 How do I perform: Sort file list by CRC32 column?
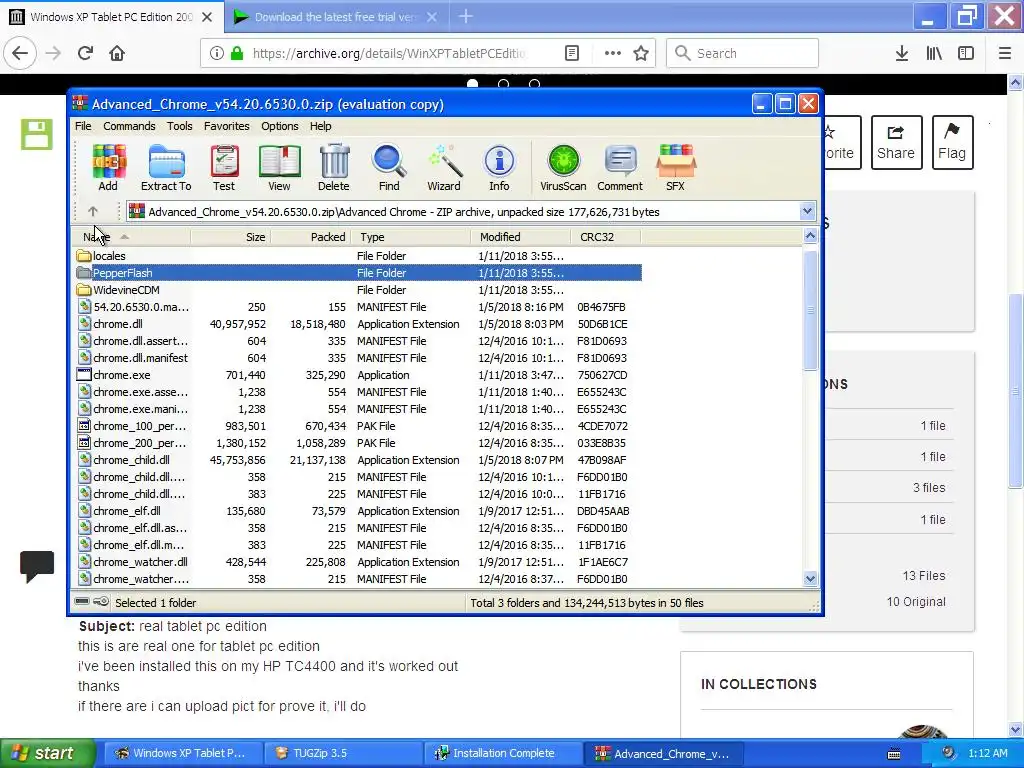click(x=605, y=237)
